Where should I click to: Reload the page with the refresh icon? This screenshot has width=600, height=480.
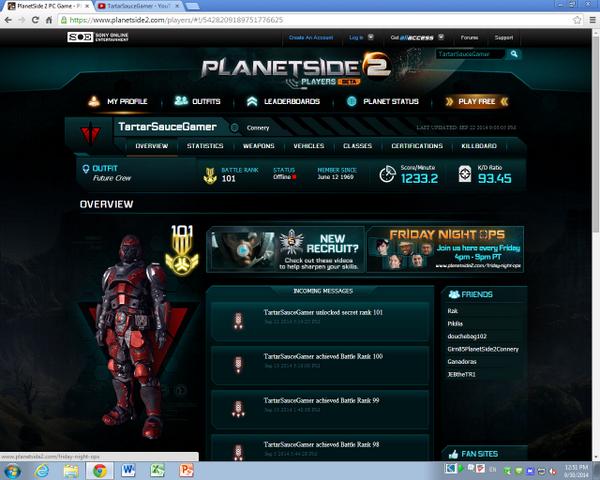pos(35,20)
